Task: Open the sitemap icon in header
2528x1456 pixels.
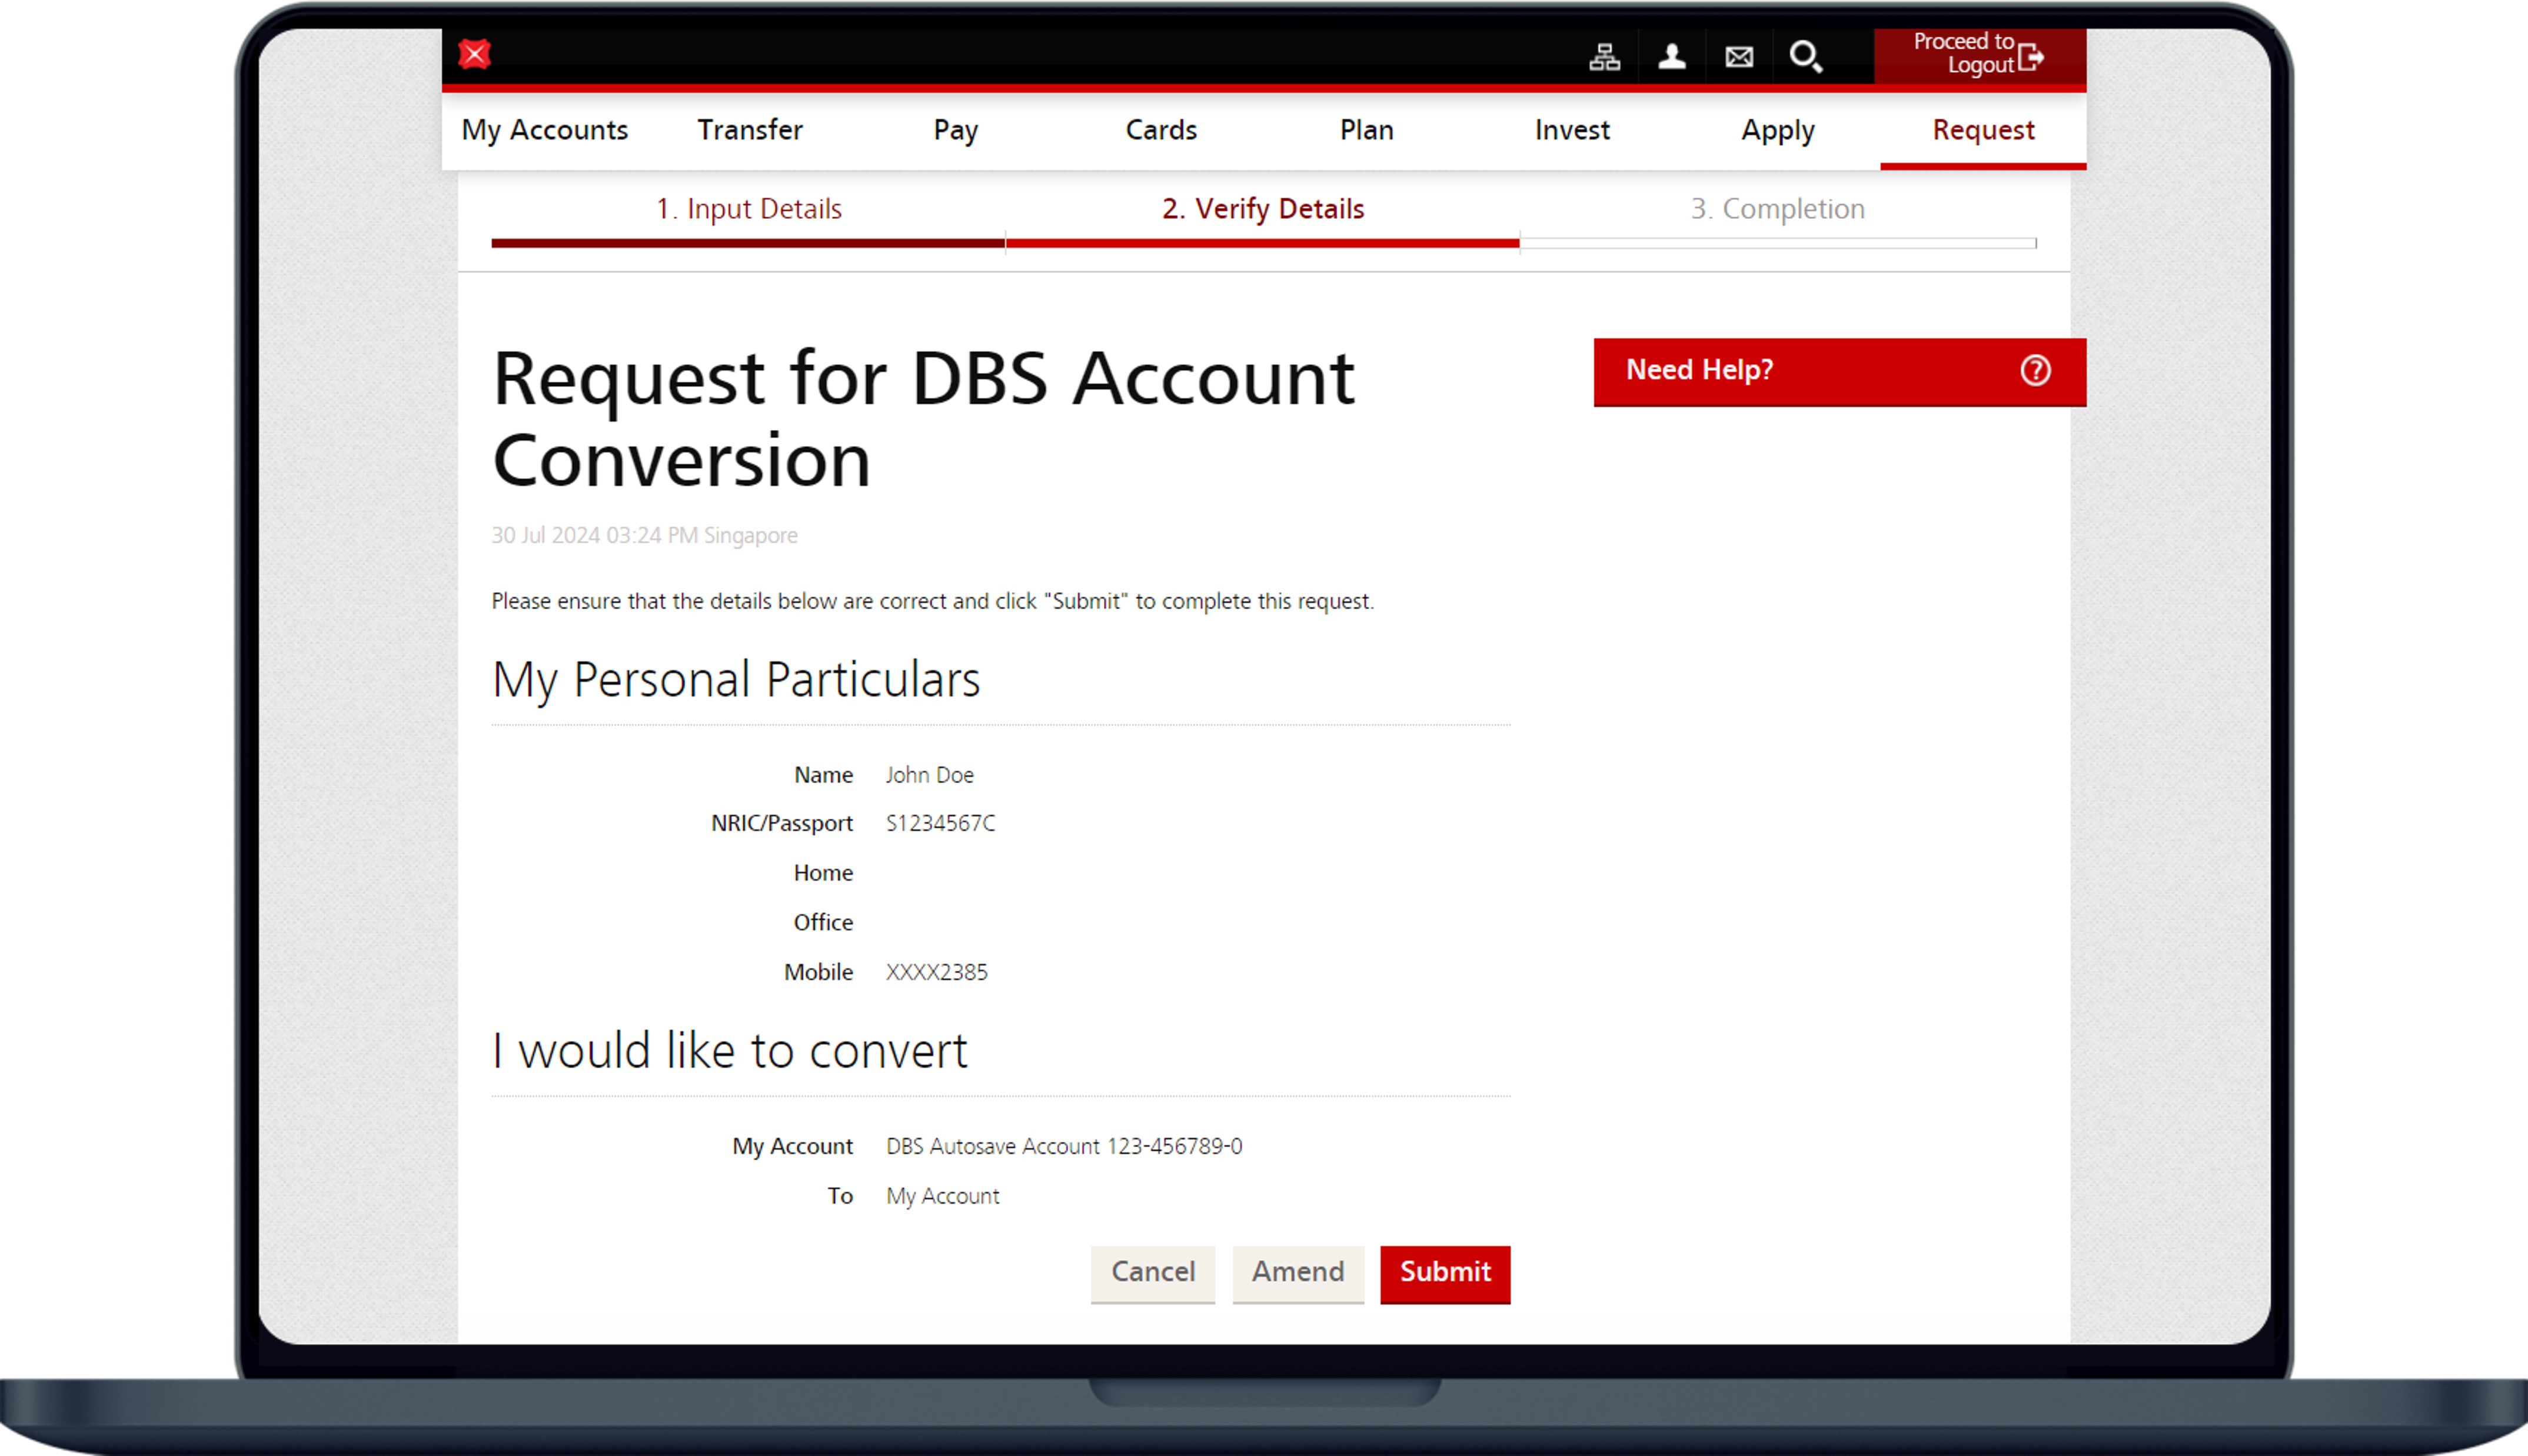Action: 1604,57
